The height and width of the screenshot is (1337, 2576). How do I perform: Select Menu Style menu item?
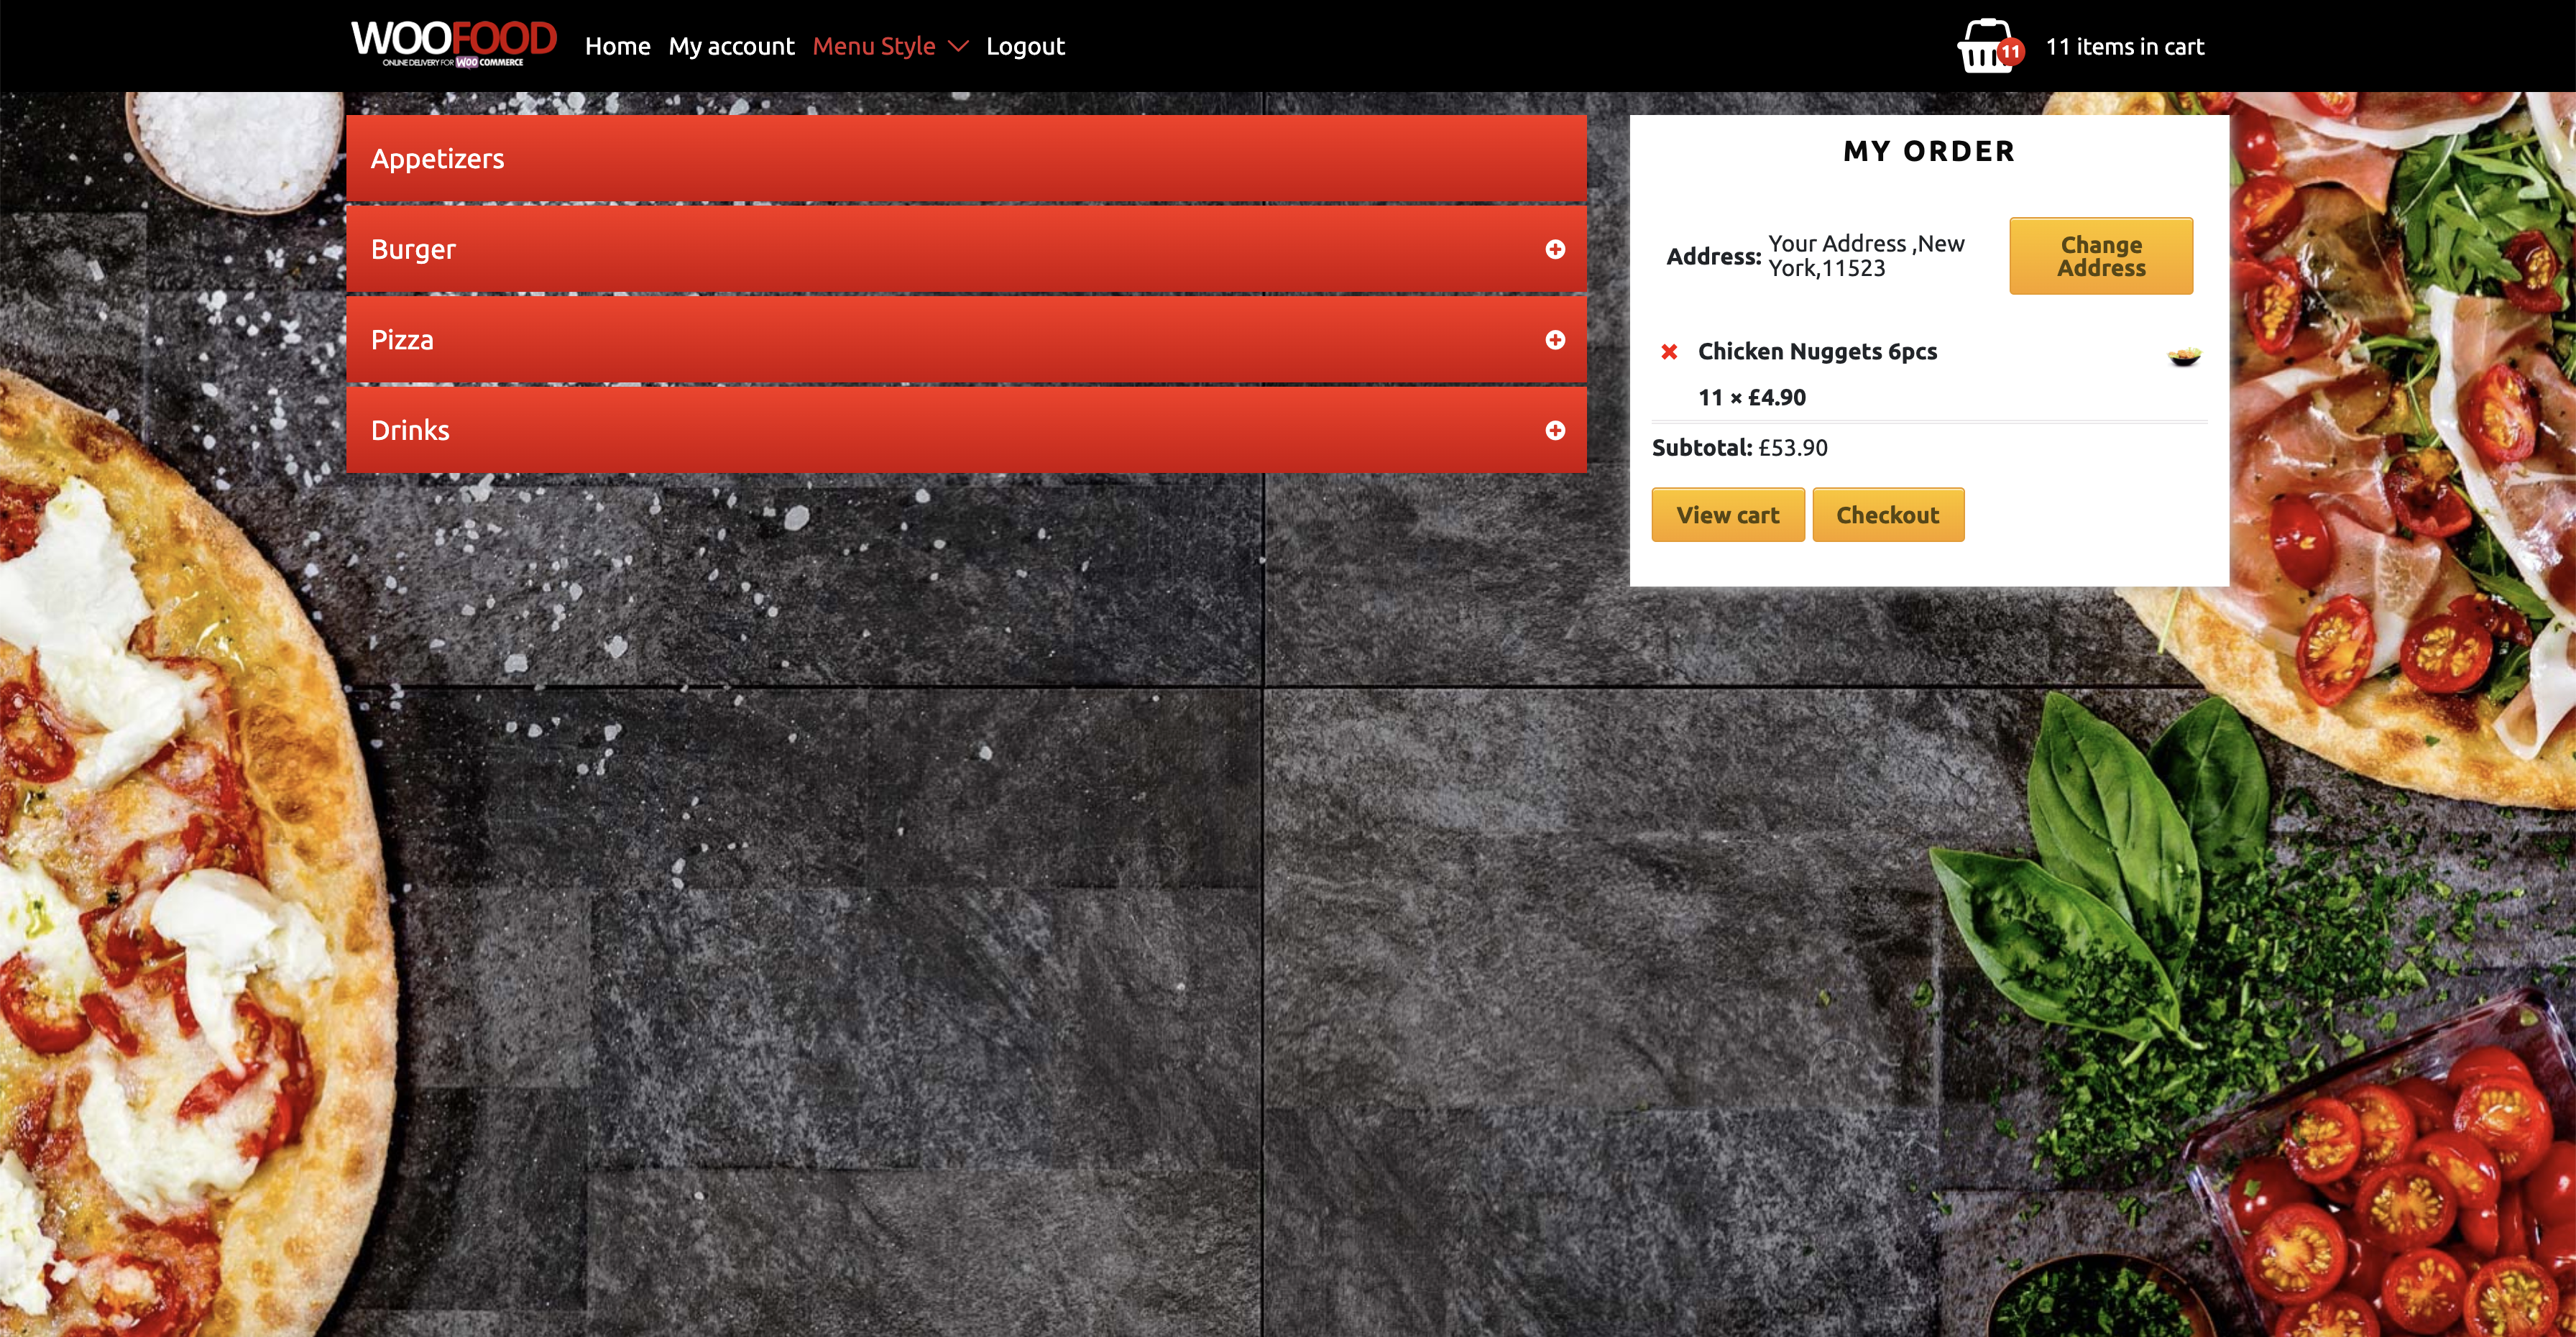(874, 46)
